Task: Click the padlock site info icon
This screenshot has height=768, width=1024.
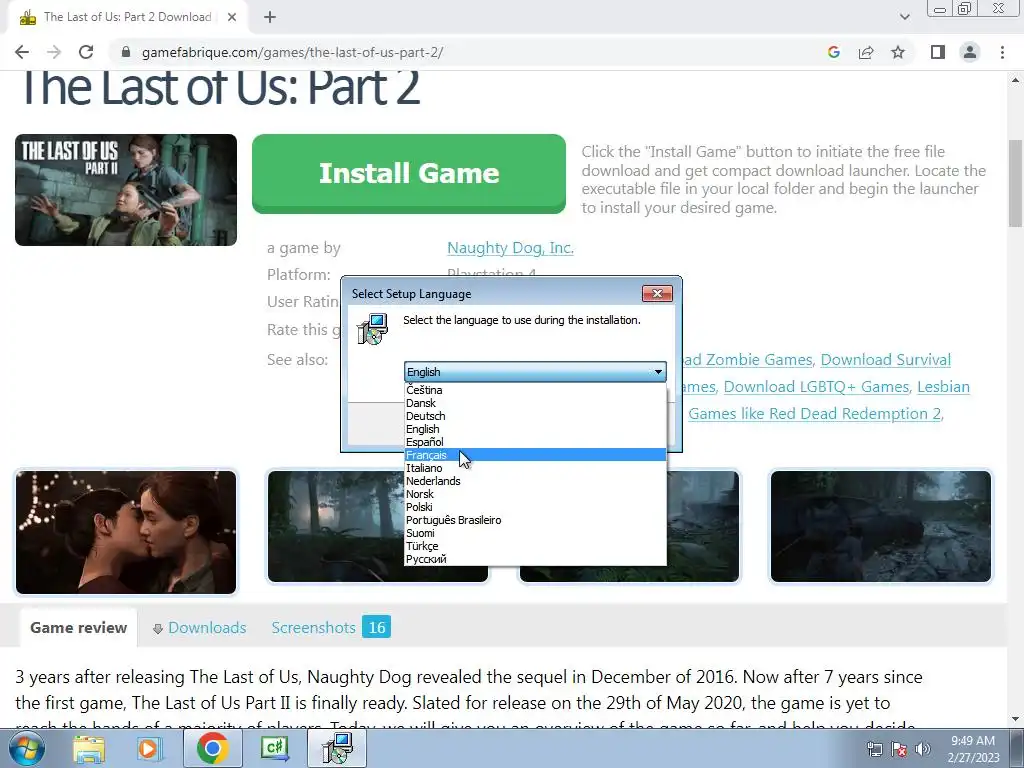Action: [126, 52]
